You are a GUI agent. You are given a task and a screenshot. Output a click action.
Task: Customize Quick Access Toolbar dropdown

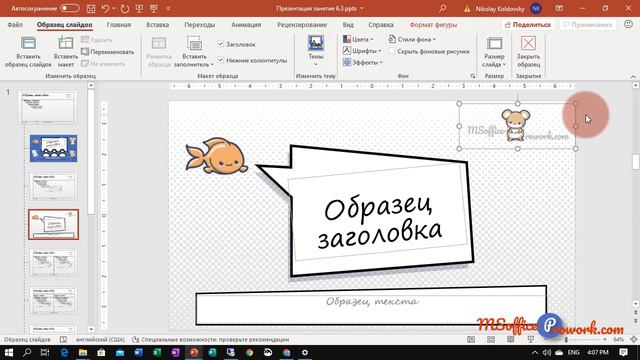click(168, 9)
